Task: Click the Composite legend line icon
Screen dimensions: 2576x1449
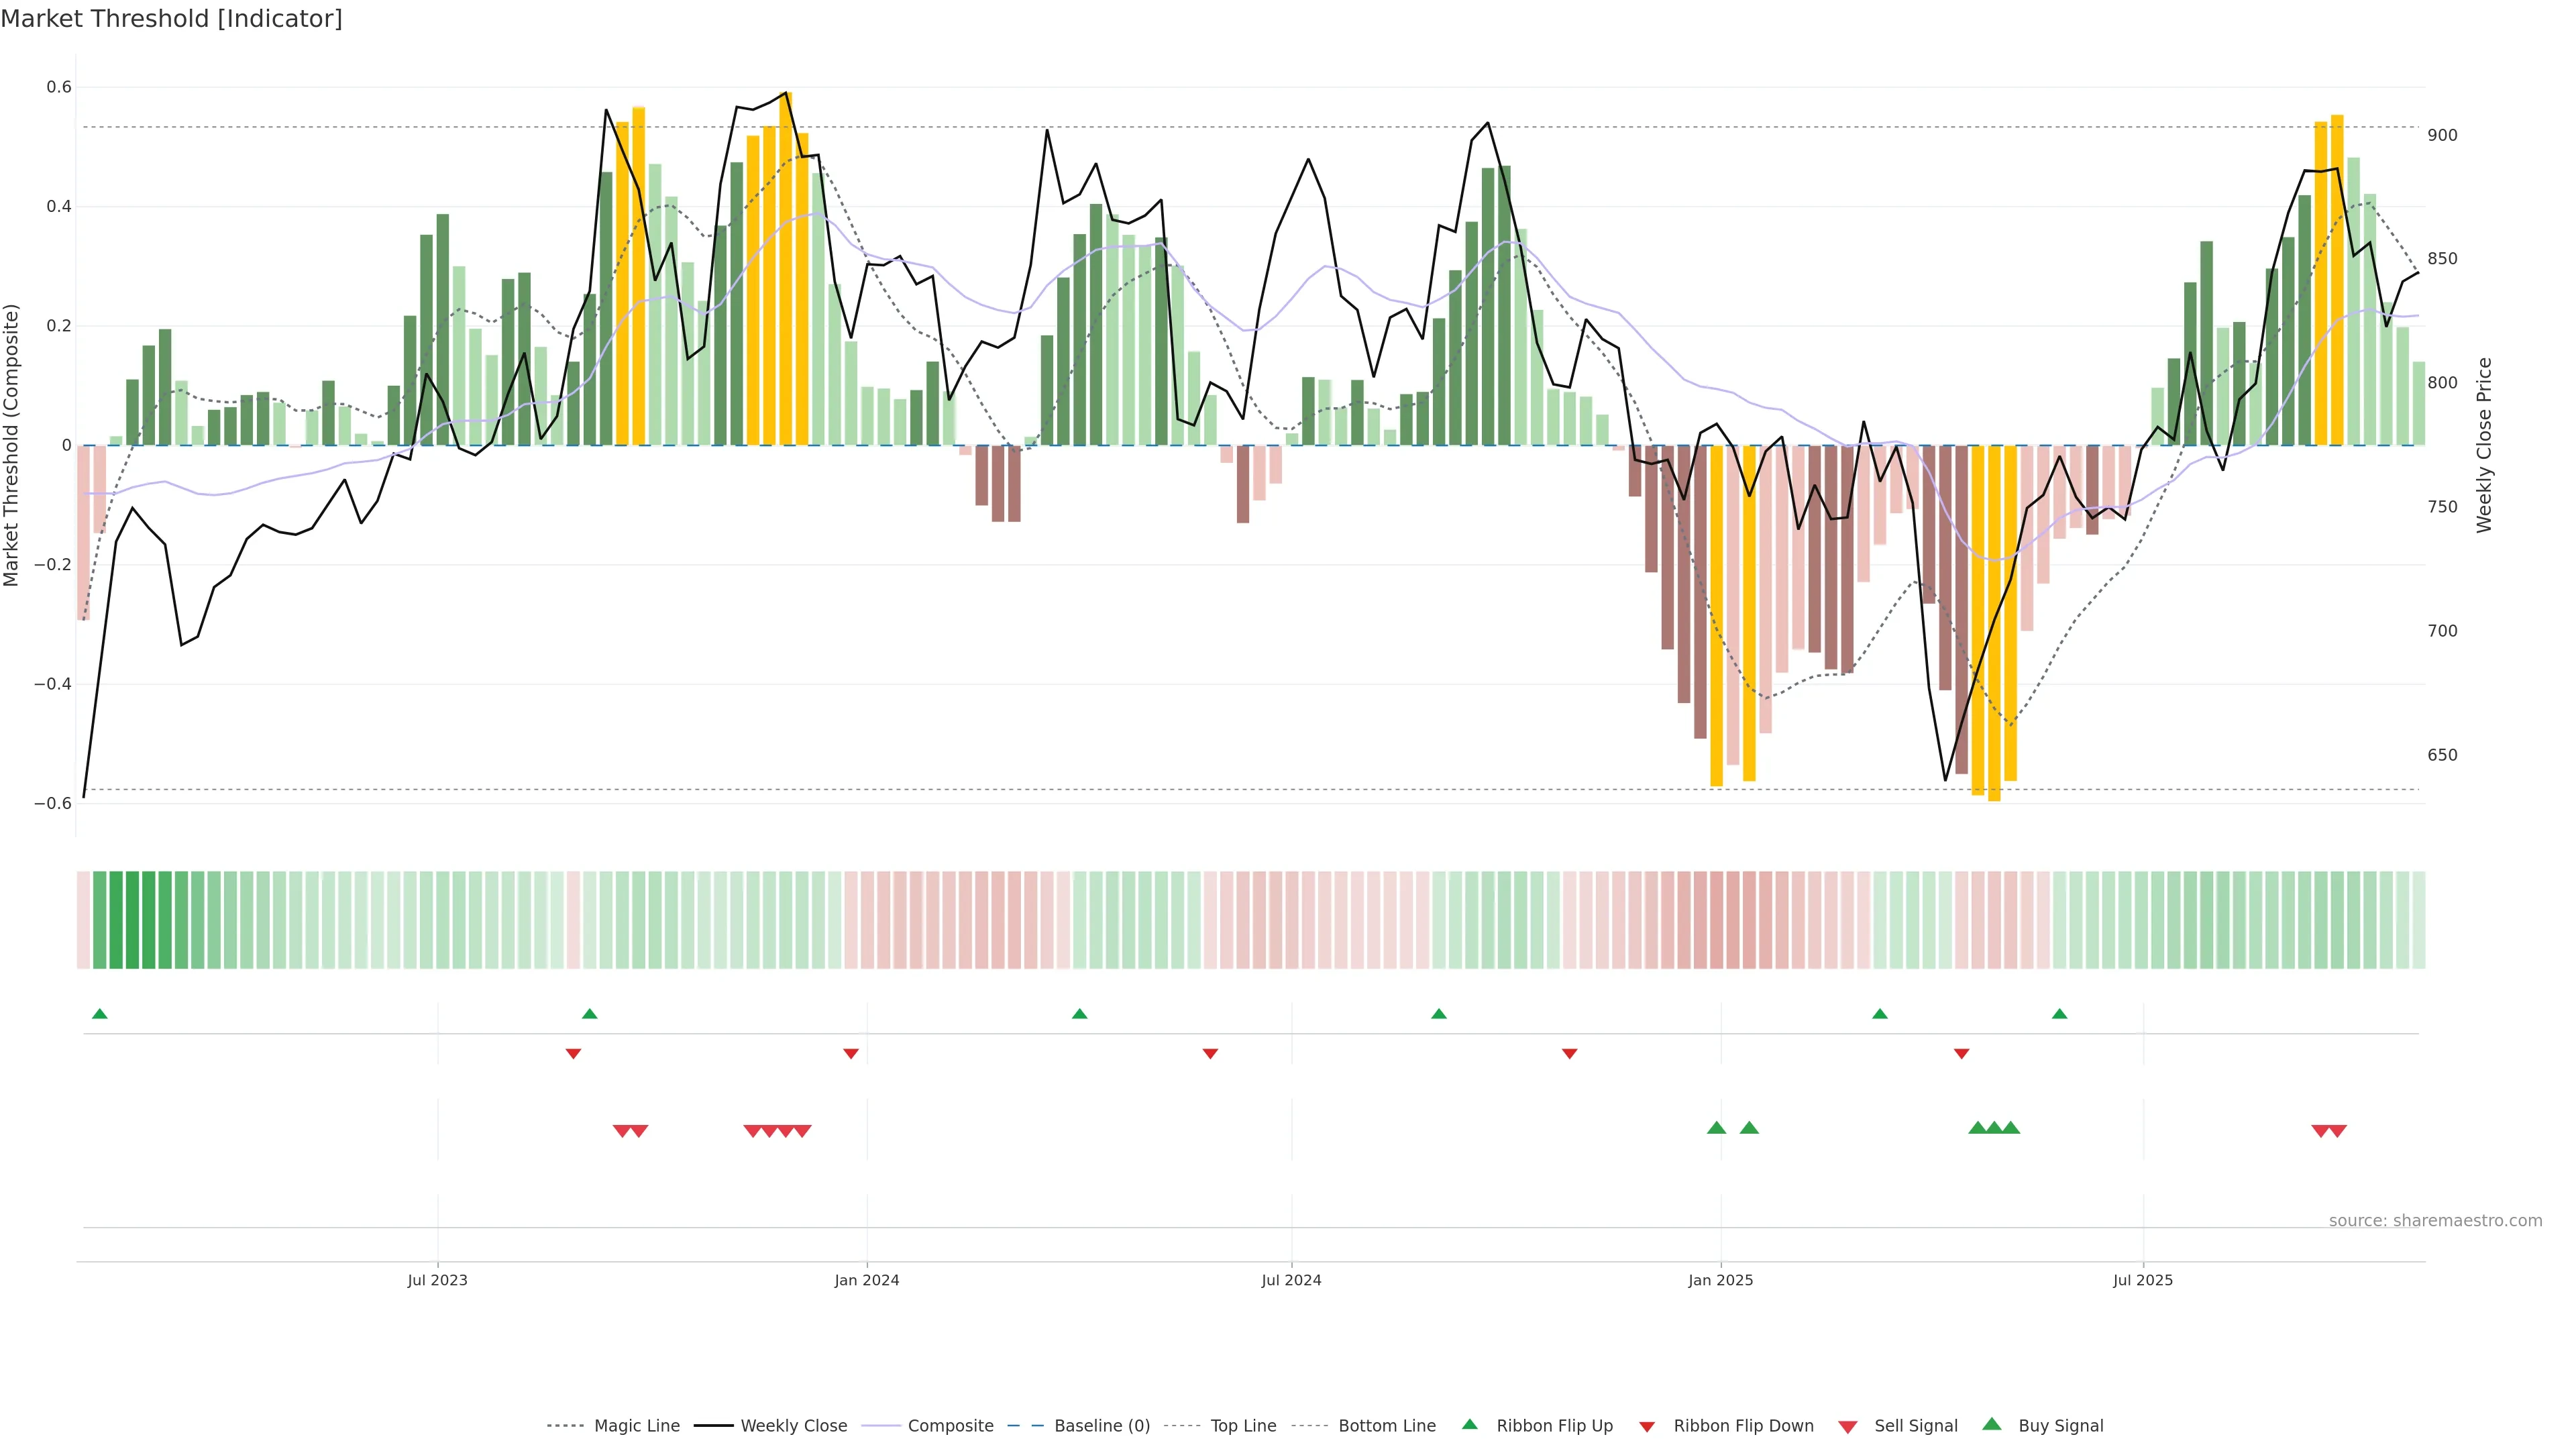Action: tap(881, 1426)
